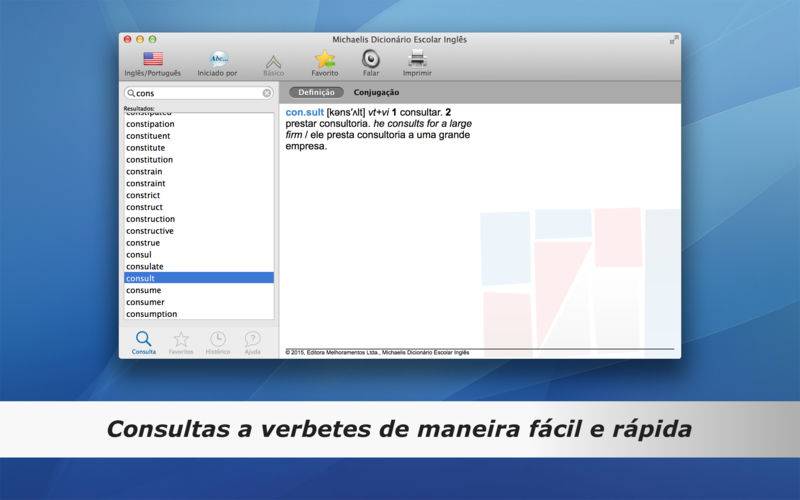
Task: Open the Consulta tab at the bottom
Action: pos(143,342)
